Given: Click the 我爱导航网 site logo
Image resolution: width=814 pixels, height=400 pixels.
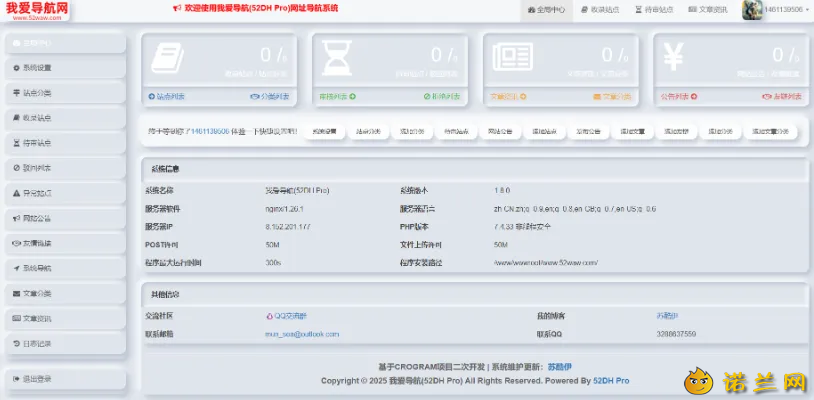Looking at the screenshot, I should pos(37,10).
